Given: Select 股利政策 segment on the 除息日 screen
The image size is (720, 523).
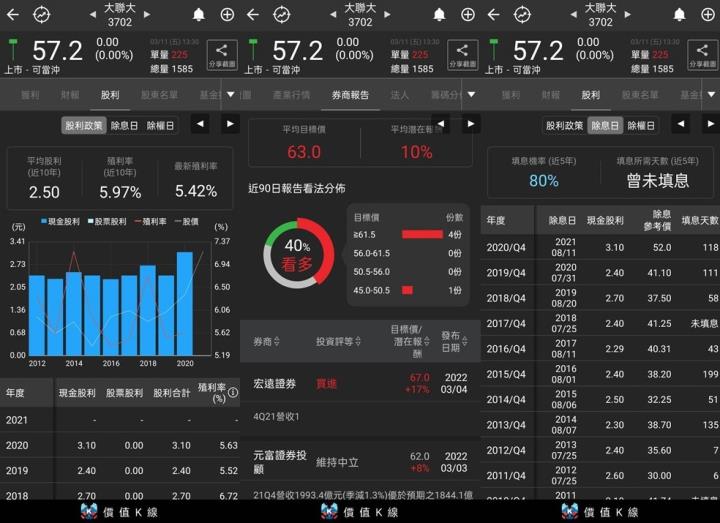Looking at the screenshot, I should 564,125.
